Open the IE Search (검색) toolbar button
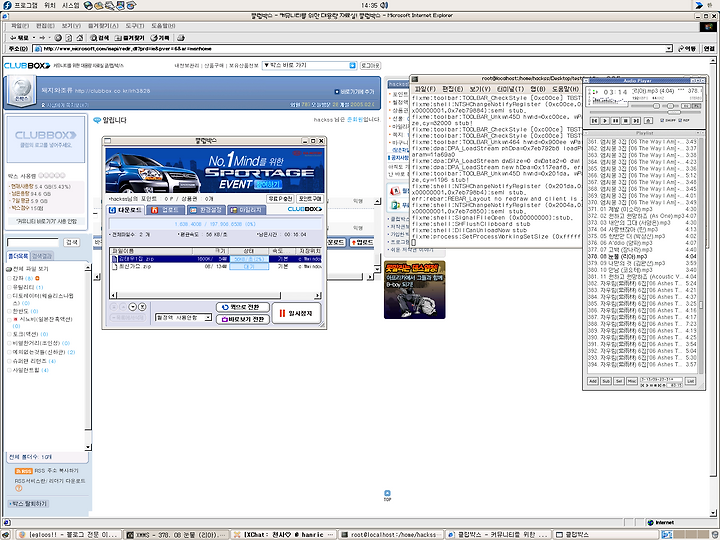This screenshot has width=720, height=540. click(100, 38)
